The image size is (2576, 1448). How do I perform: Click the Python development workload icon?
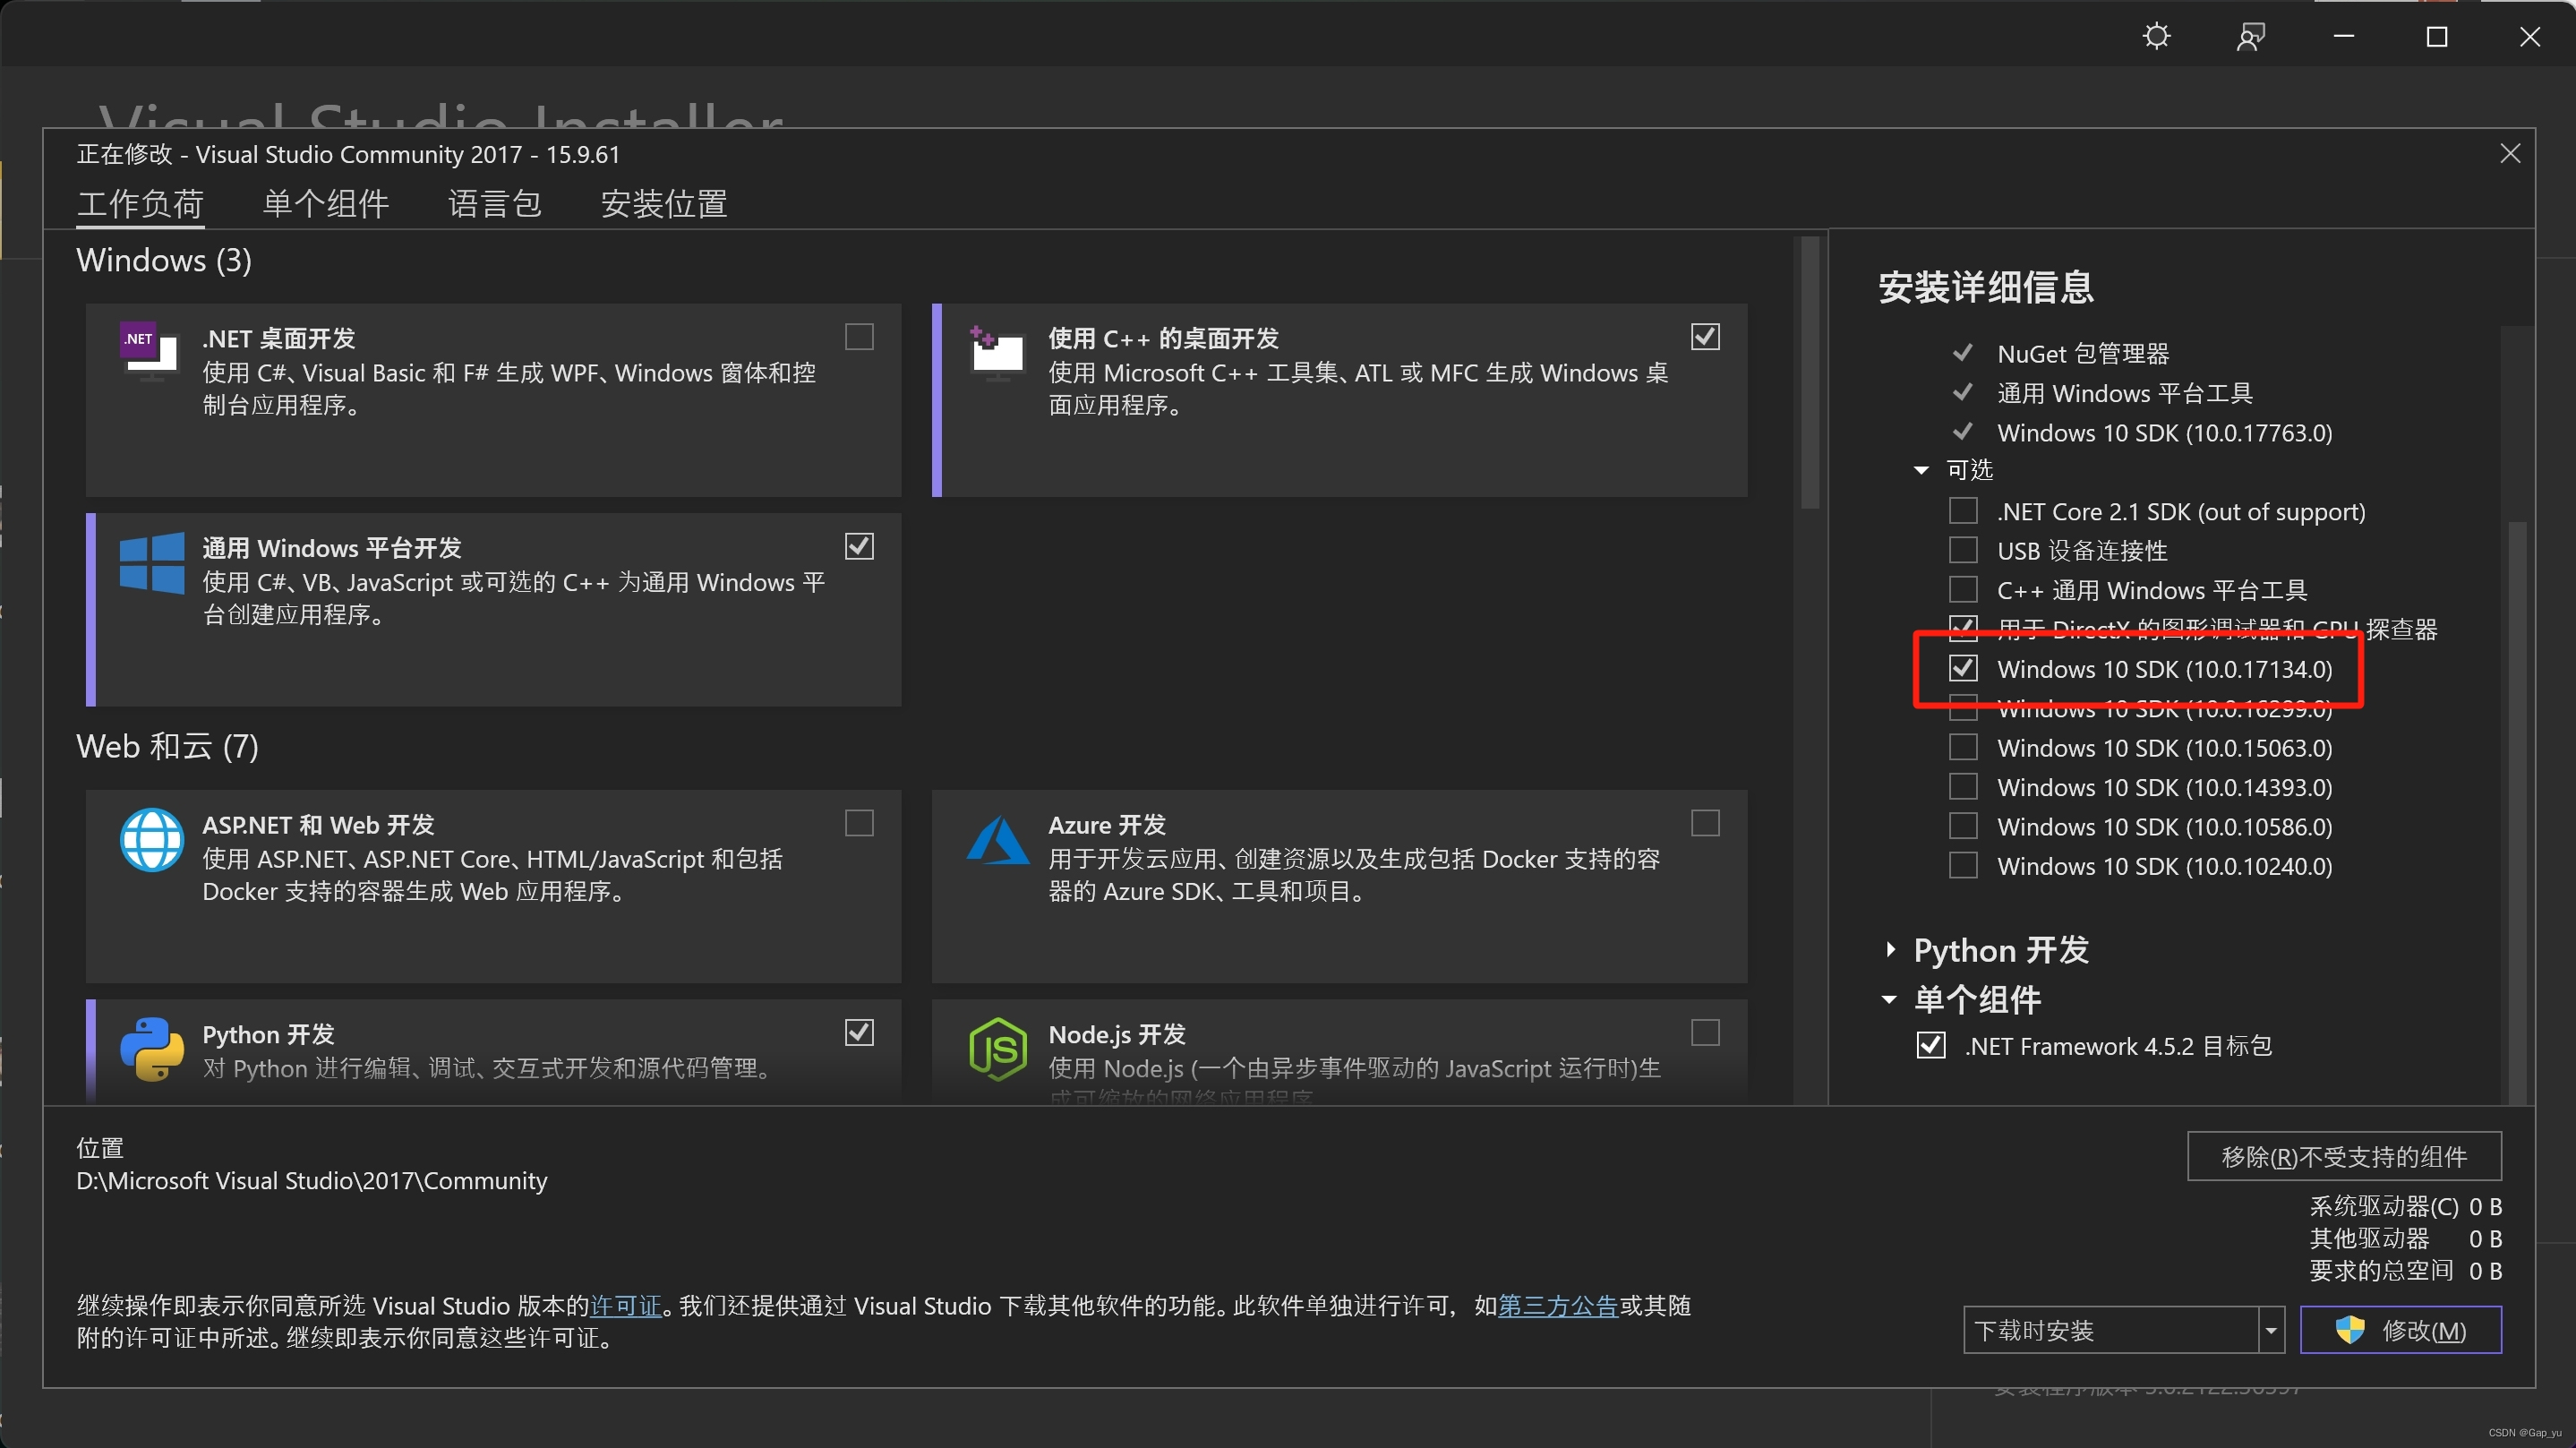152,1049
